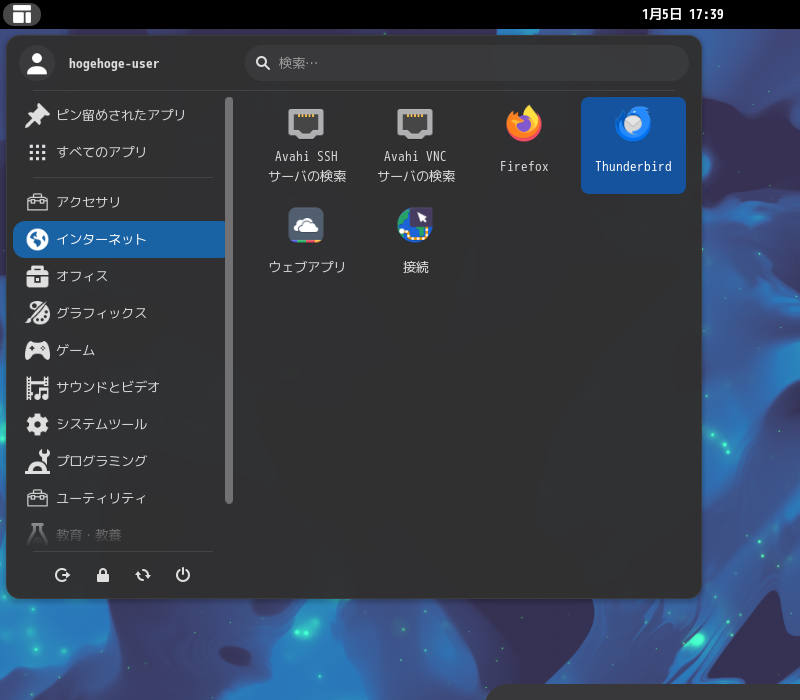Open the ユーティリティ category
The height and width of the screenshot is (700, 800).
119,498
